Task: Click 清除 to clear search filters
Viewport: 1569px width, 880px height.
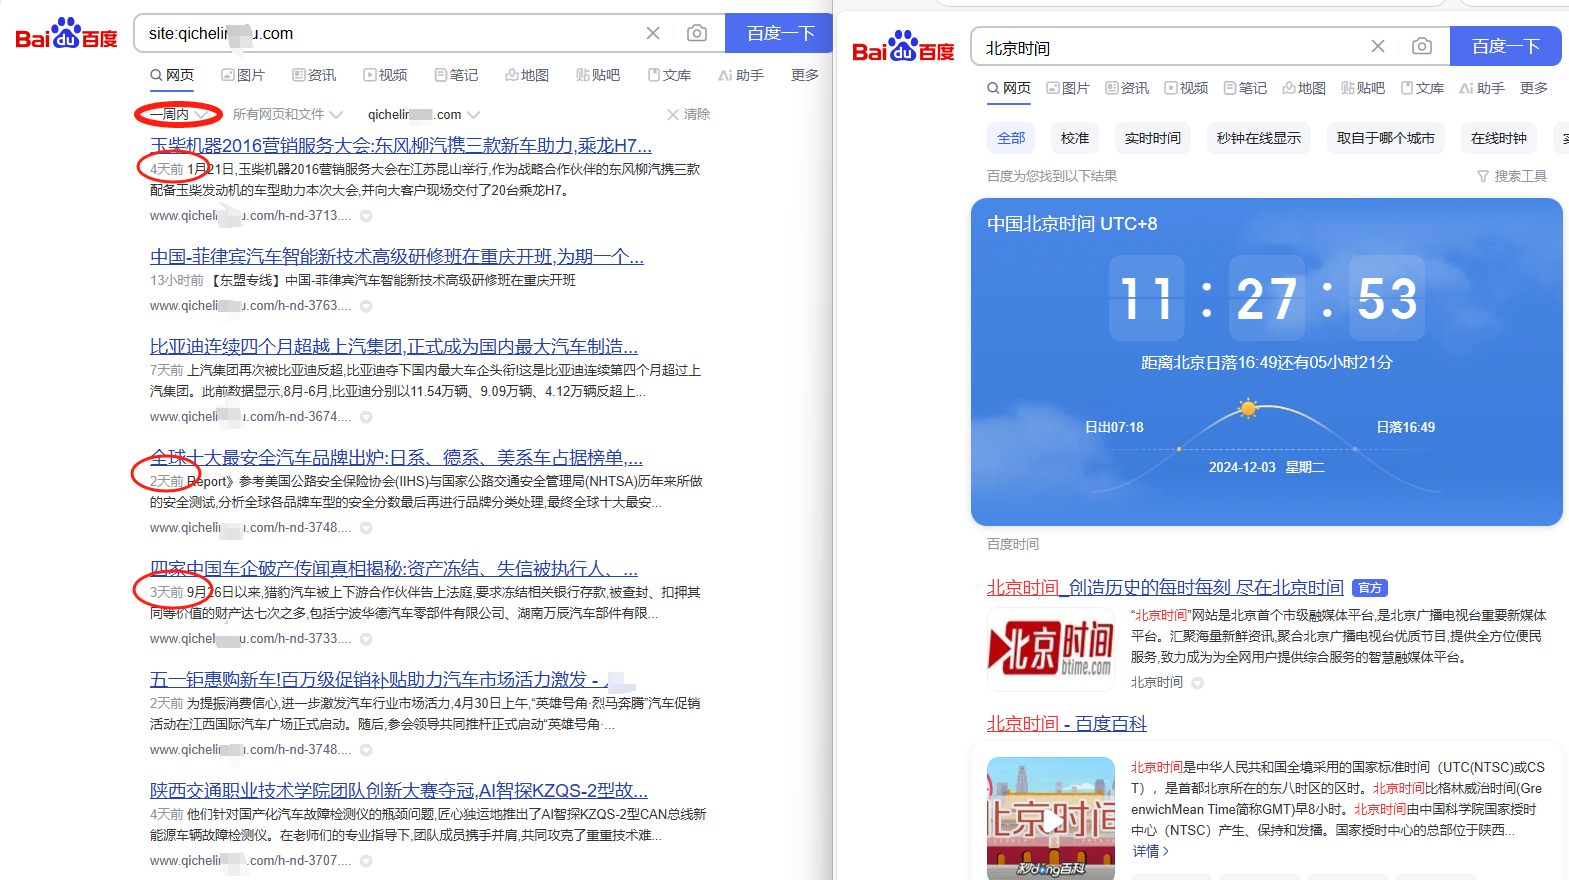Action: (688, 114)
